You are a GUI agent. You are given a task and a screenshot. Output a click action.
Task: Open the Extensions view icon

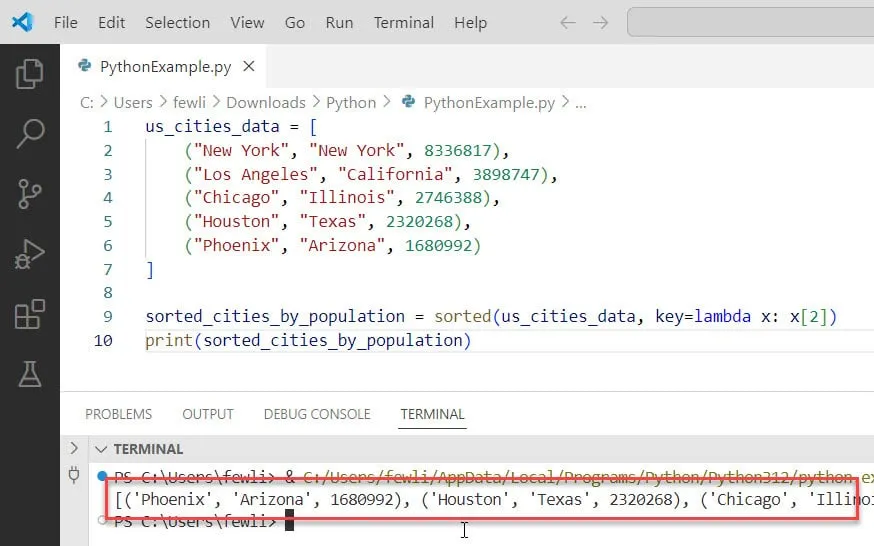30,314
